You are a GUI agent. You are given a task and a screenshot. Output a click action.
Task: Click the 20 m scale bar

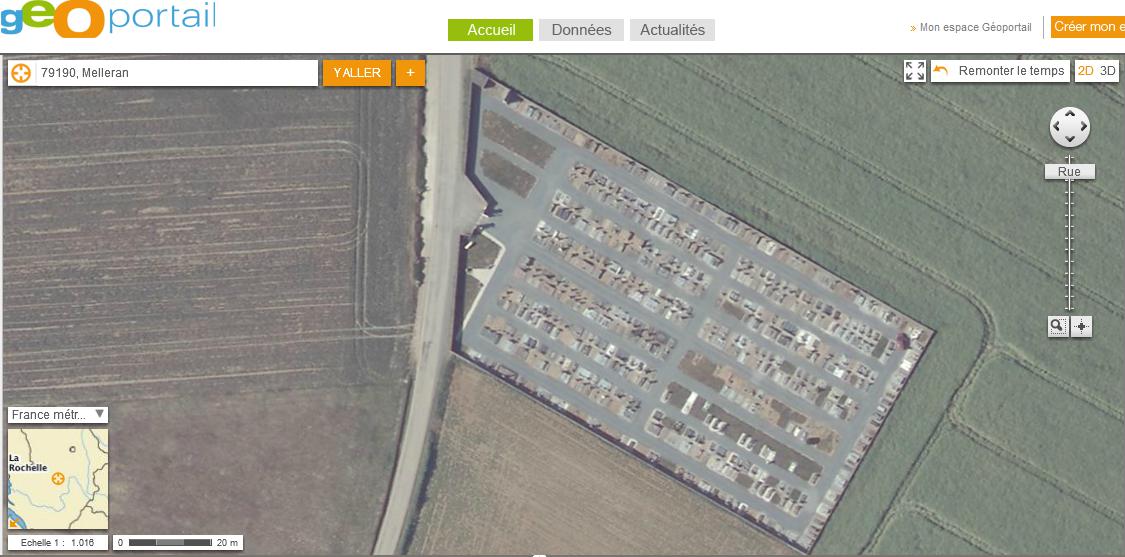pos(178,543)
